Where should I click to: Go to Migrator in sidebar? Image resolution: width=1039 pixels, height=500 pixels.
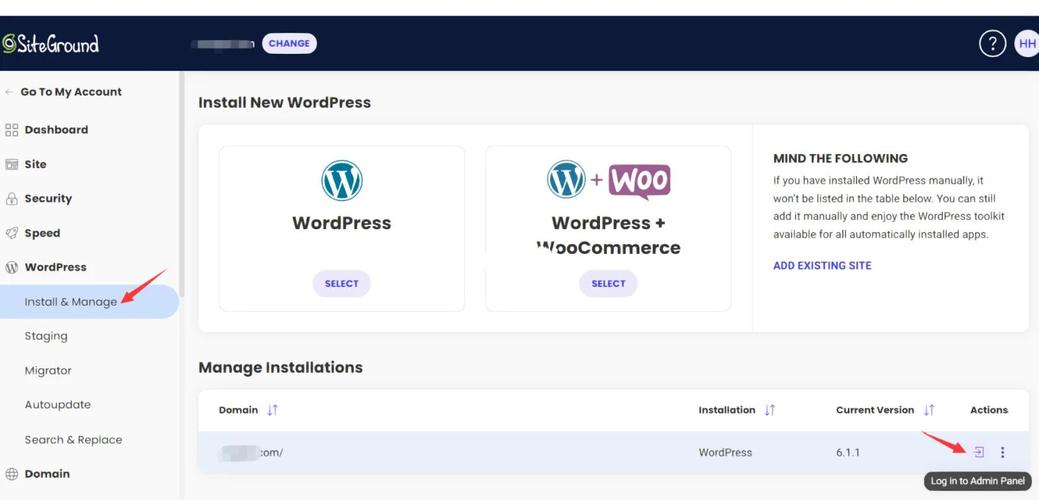[48, 370]
